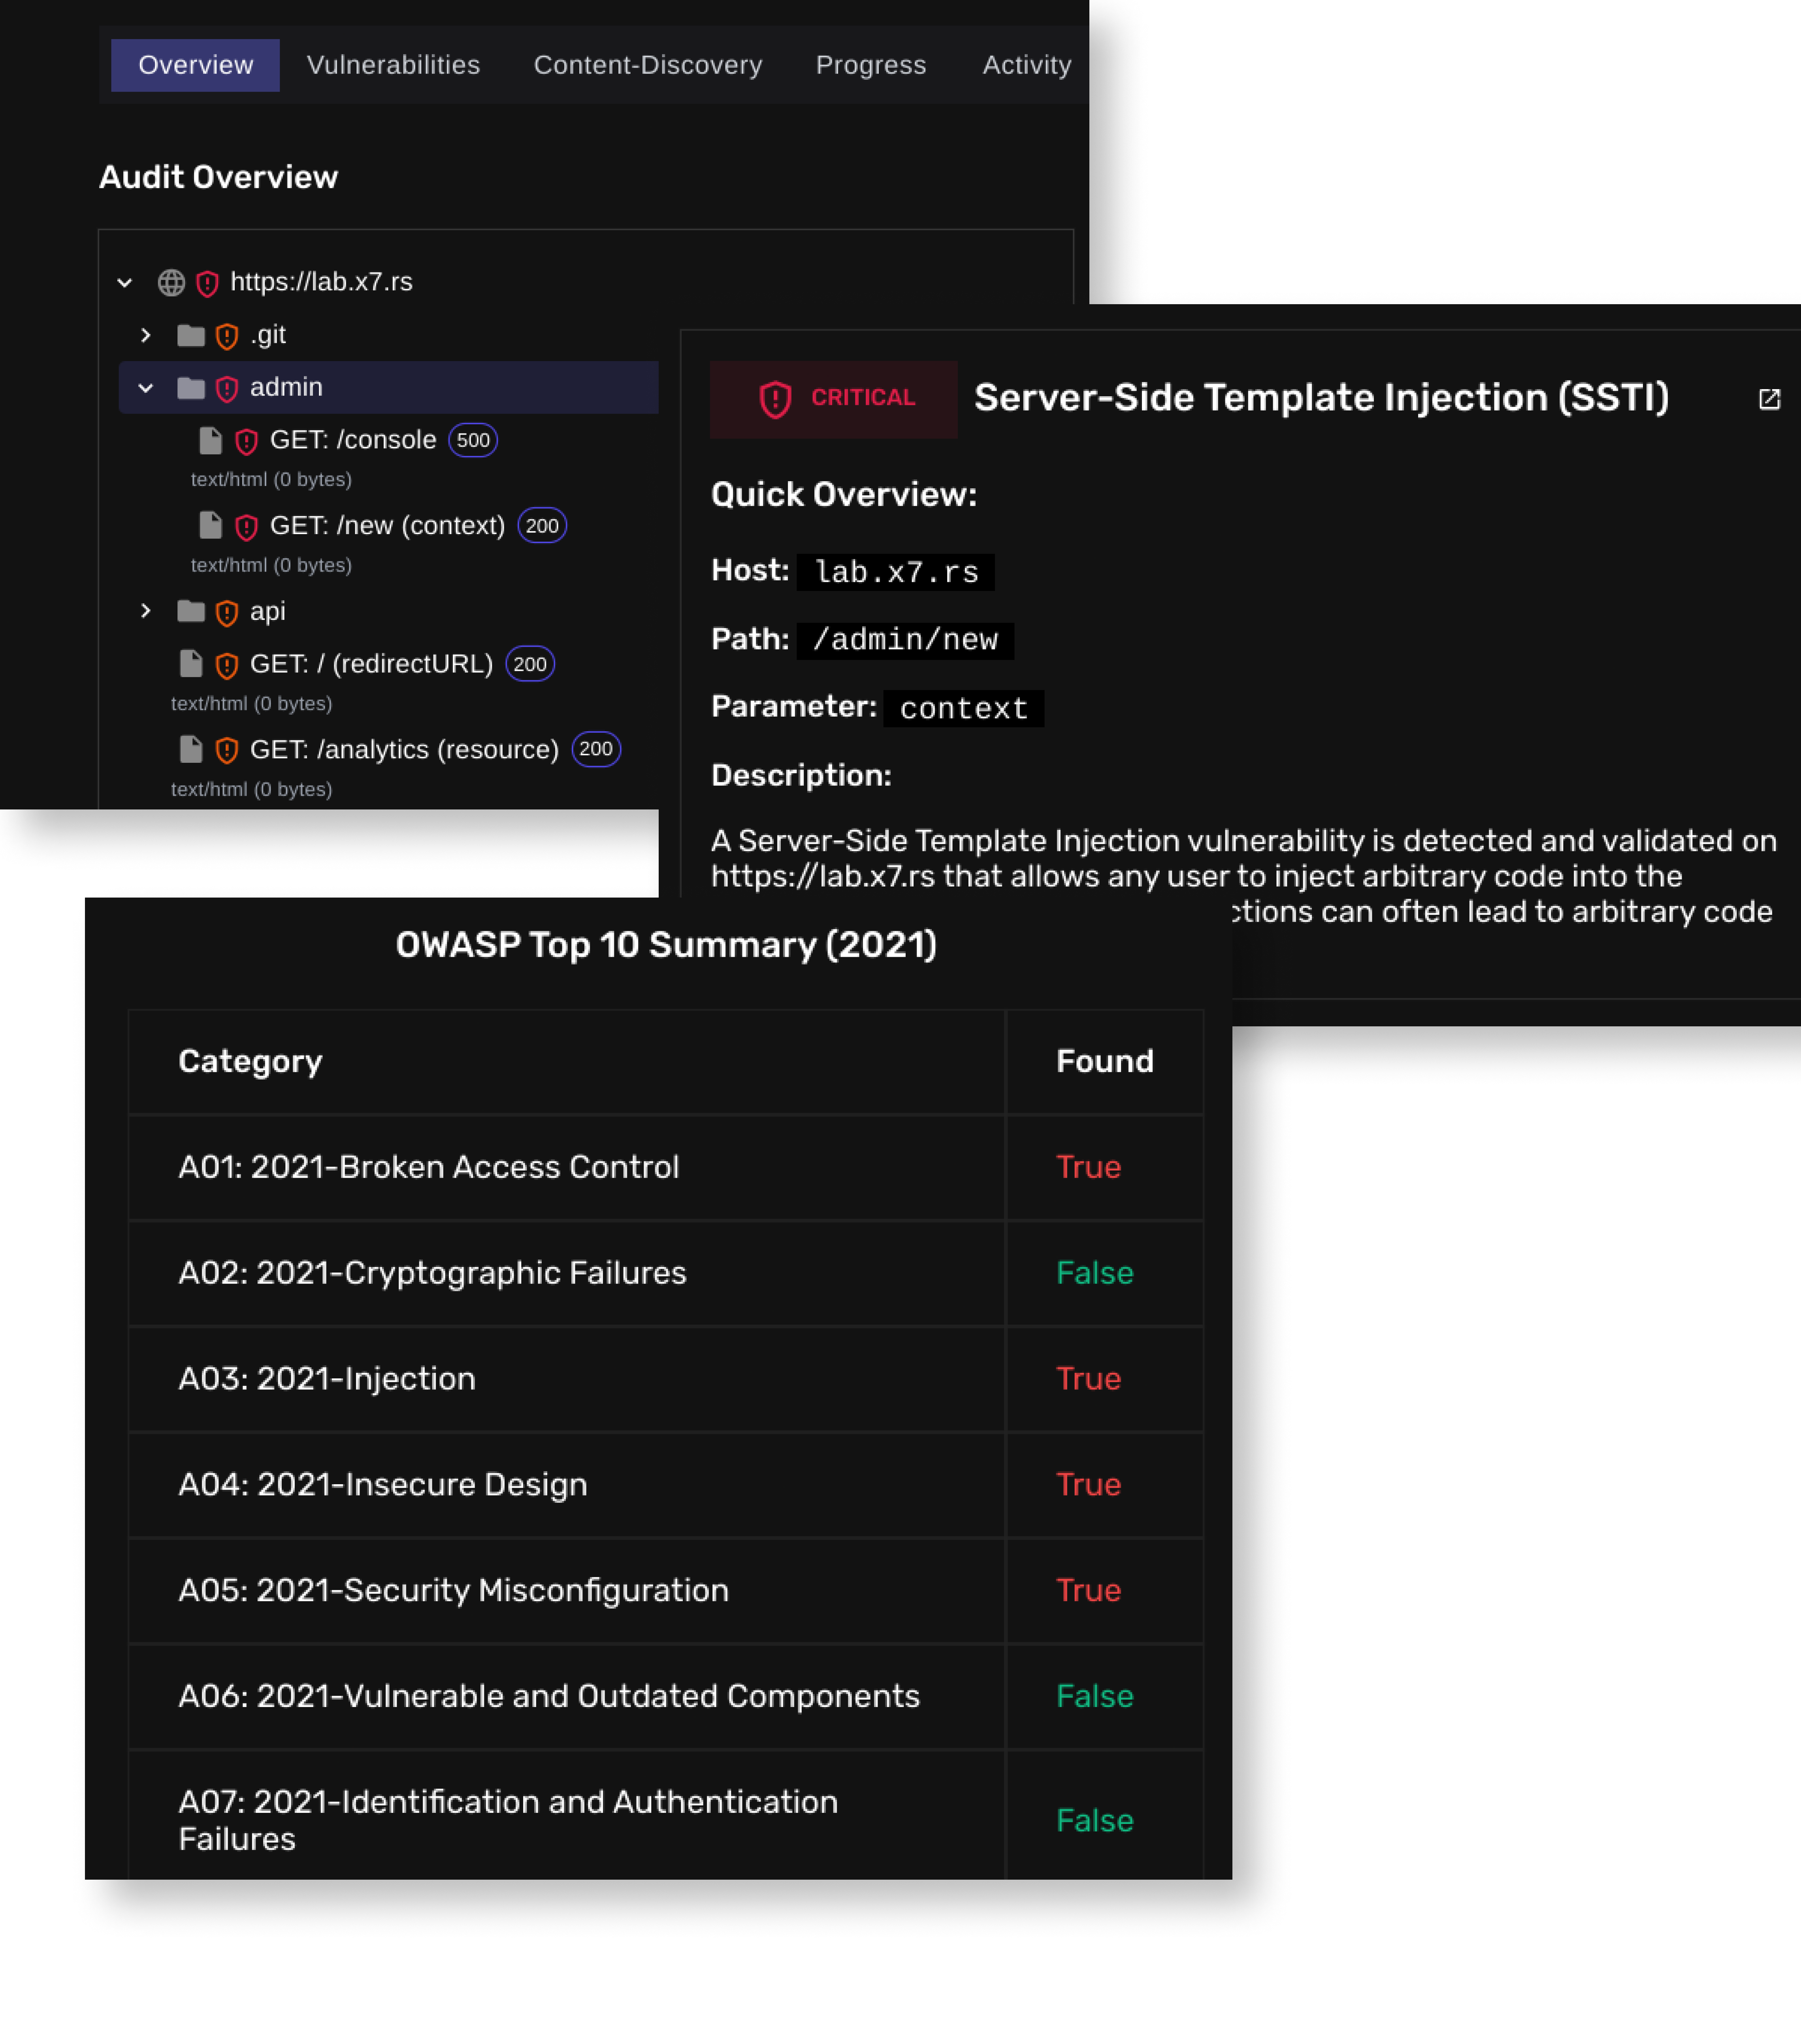
Task: Click the file icon for GET: /console
Action: click(210, 440)
